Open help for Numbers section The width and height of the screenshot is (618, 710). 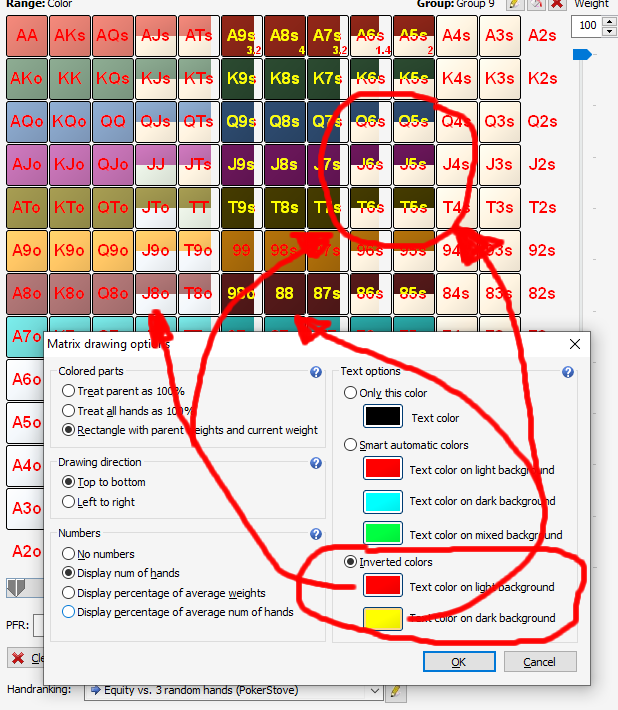click(316, 534)
